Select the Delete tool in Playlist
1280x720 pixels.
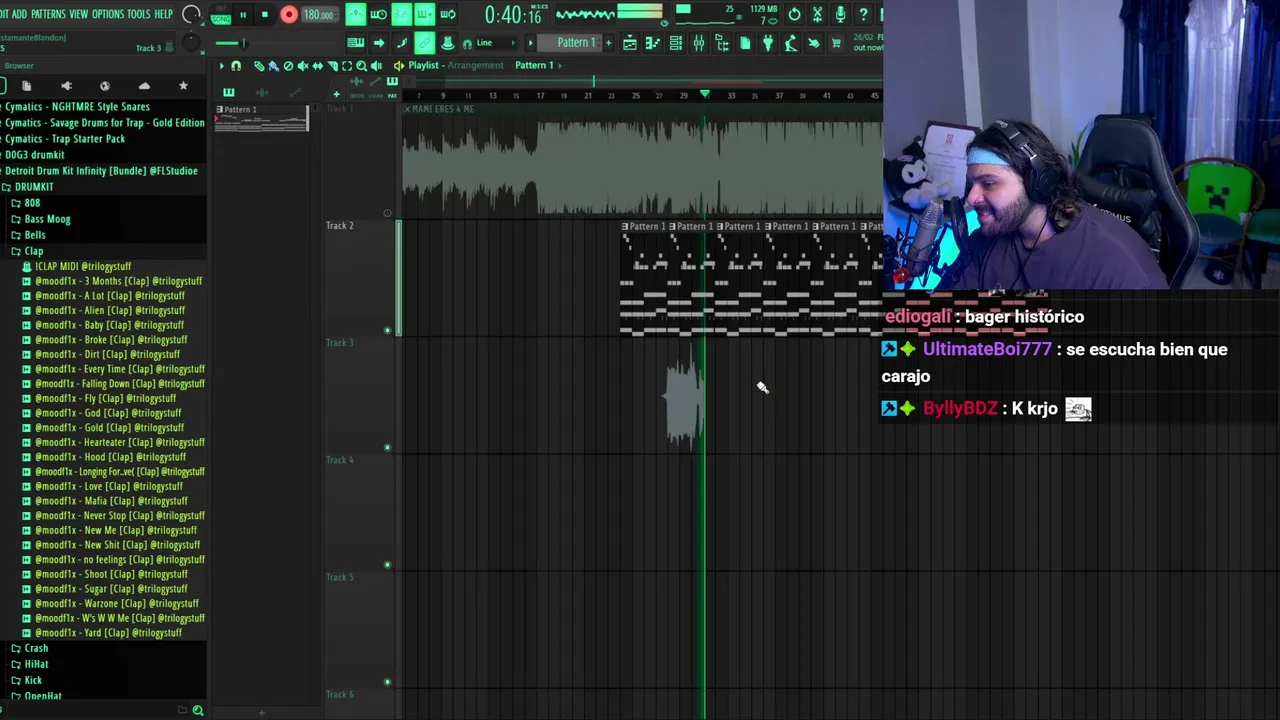288,66
